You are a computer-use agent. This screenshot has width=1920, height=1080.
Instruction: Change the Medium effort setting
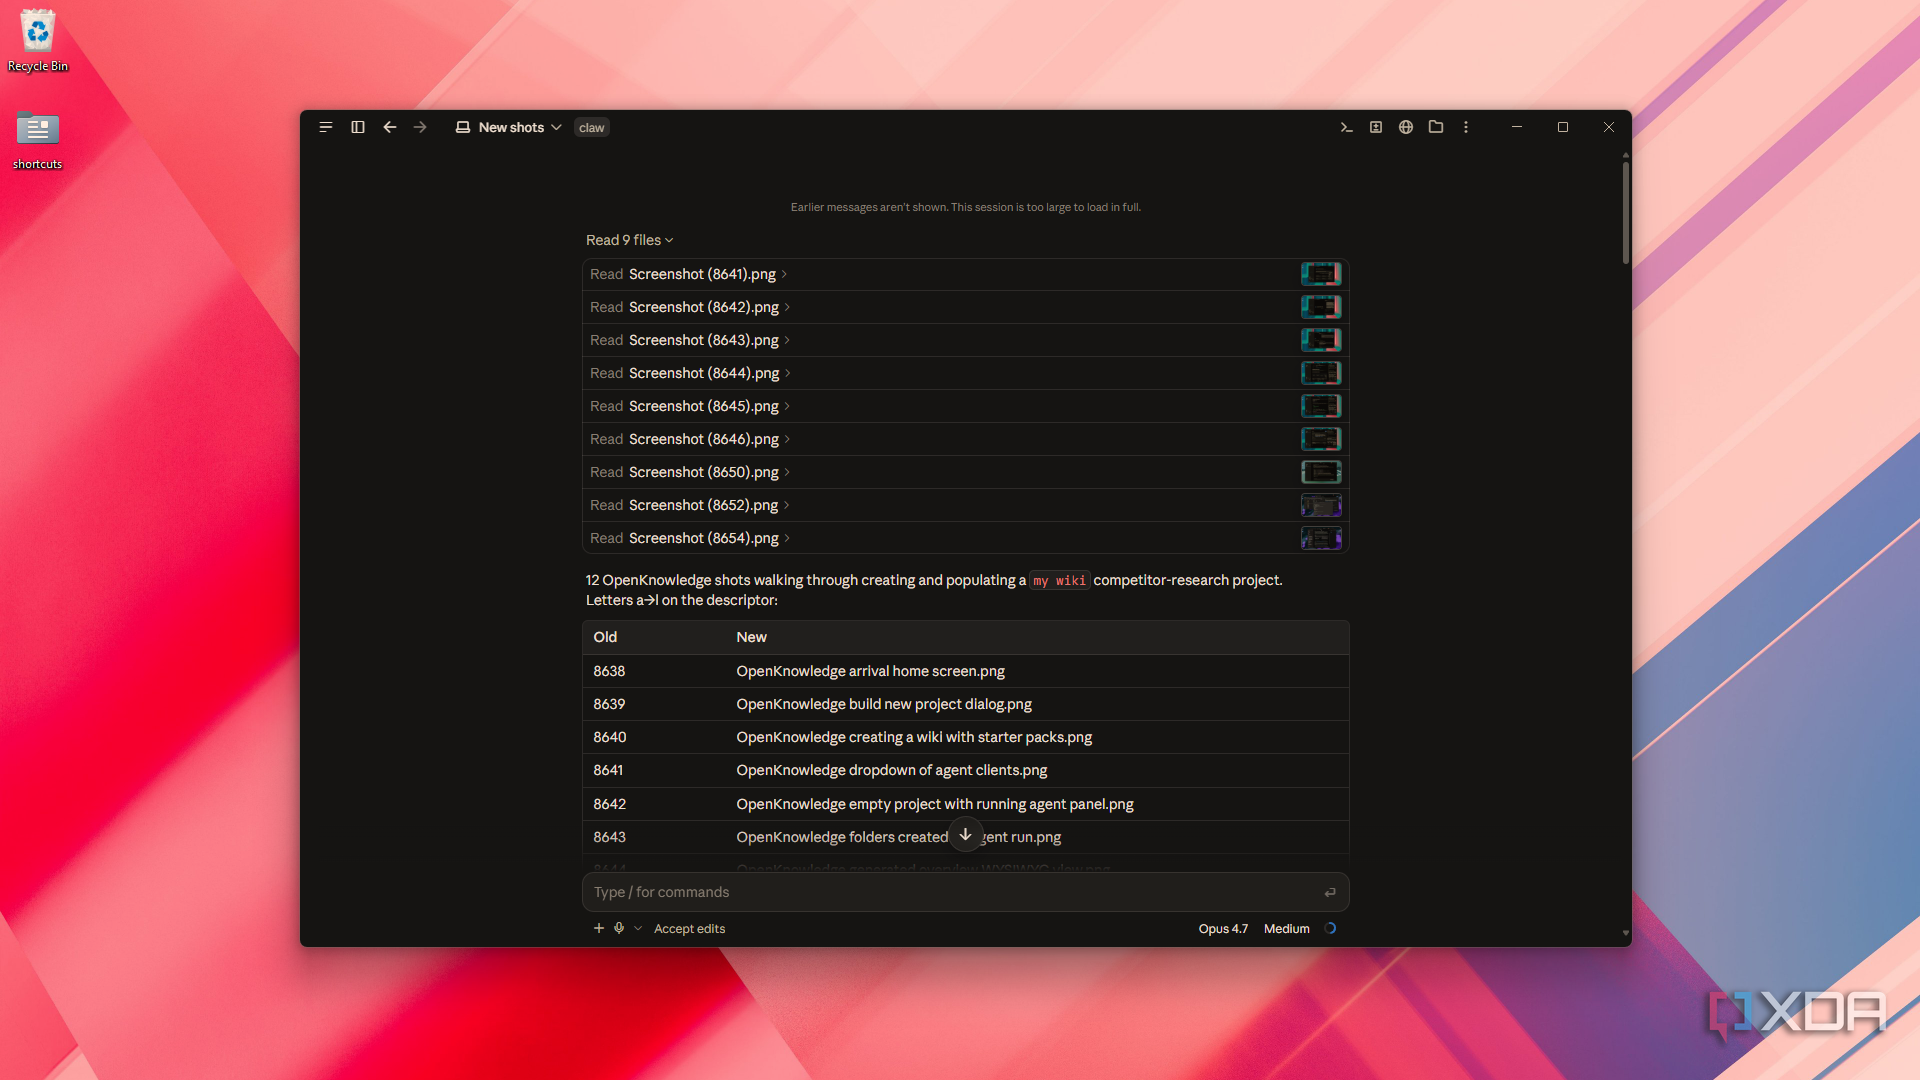(x=1286, y=928)
